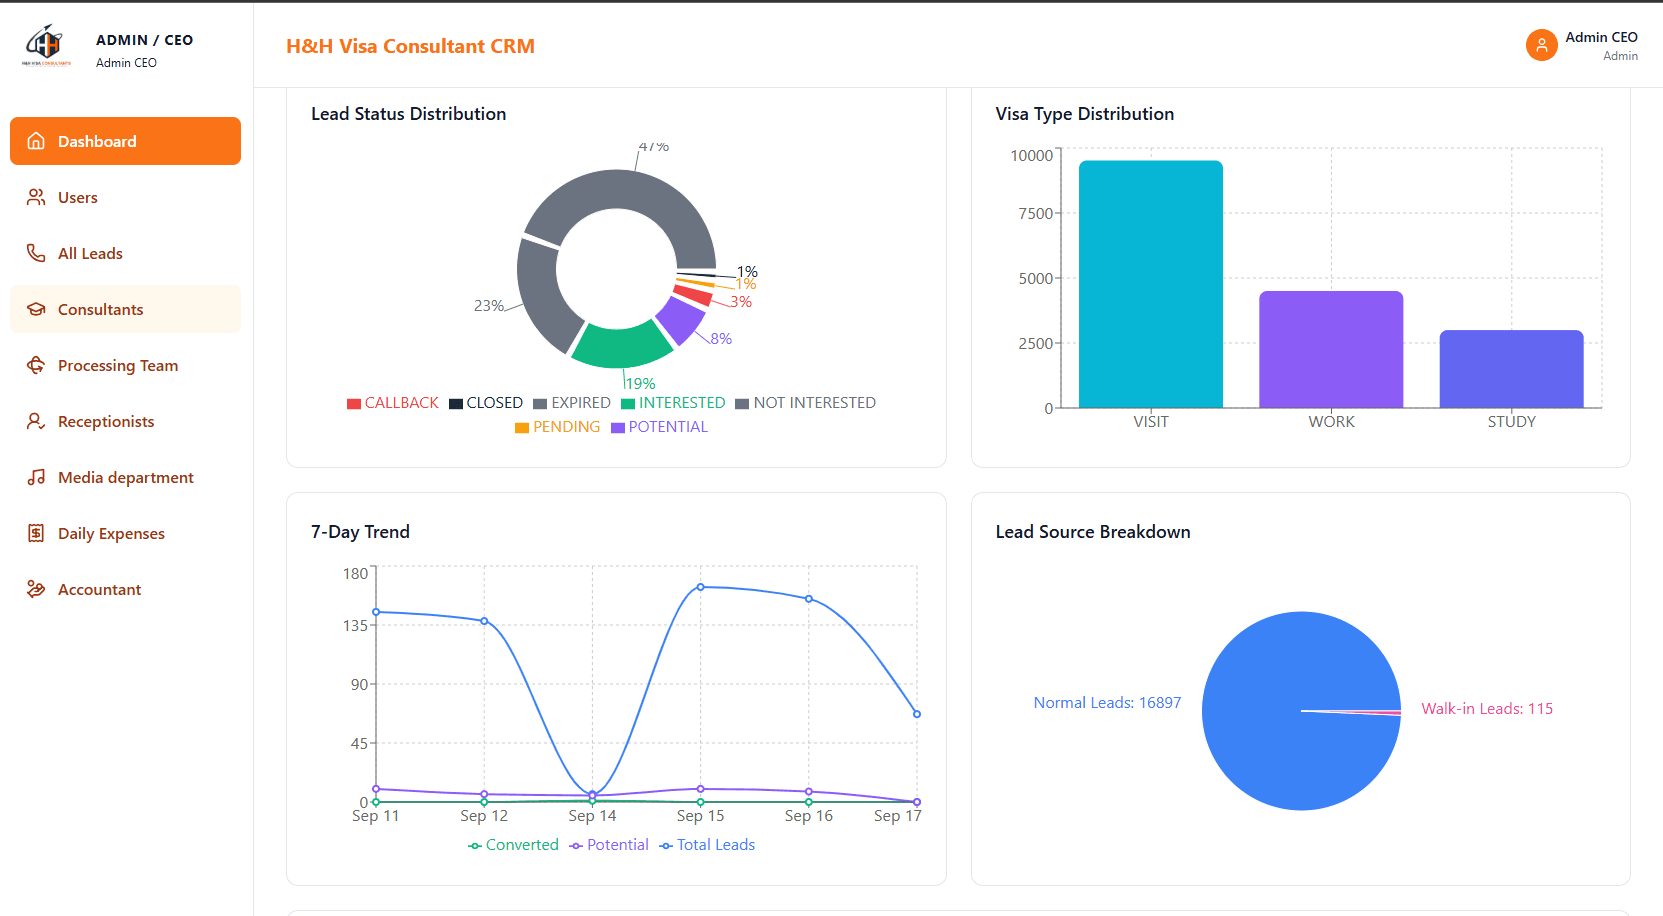Click the Receptionists person-check icon
The width and height of the screenshot is (1663, 916).
(36, 421)
